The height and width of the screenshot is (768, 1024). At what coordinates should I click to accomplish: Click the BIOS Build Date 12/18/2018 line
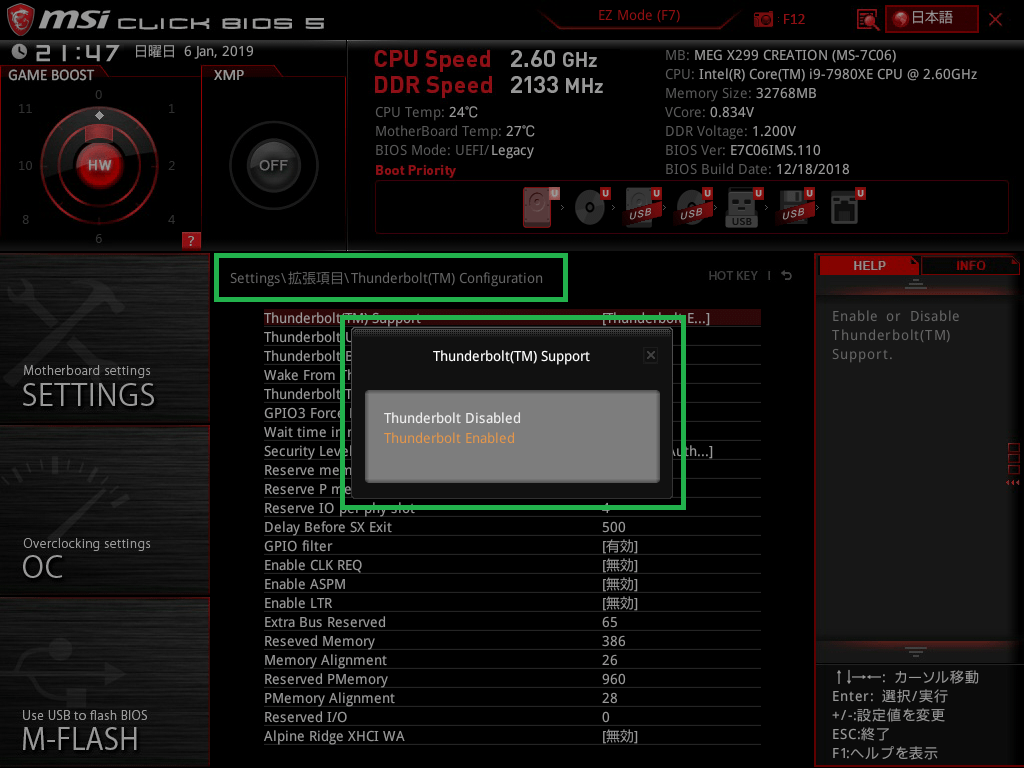click(757, 168)
